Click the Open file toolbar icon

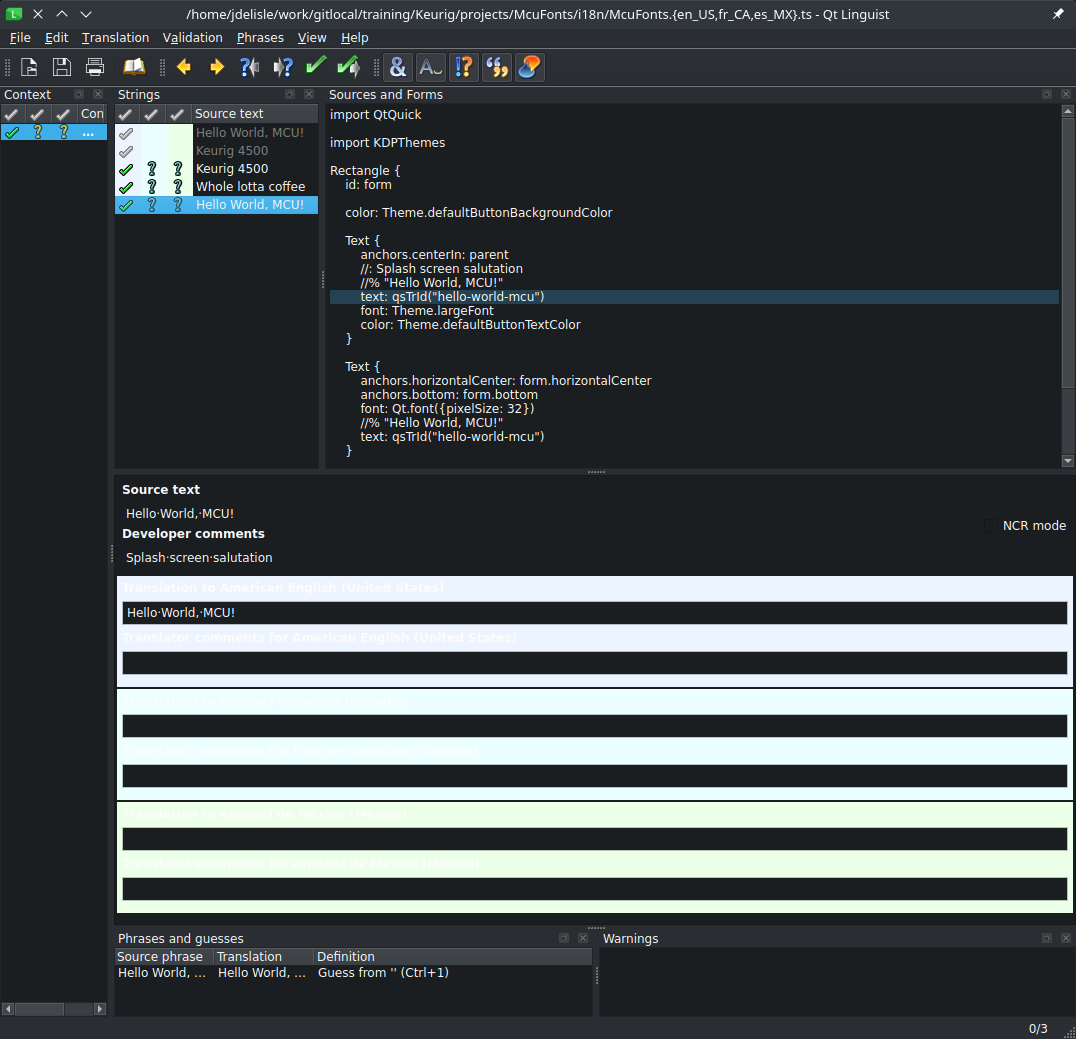click(x=29, y=67)
